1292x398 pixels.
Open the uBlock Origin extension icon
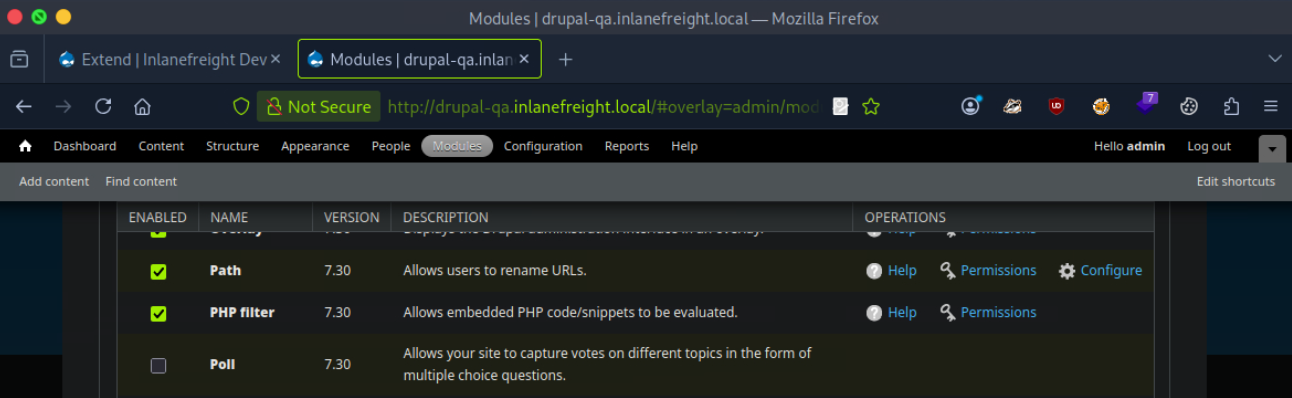tap(1056, 106)
